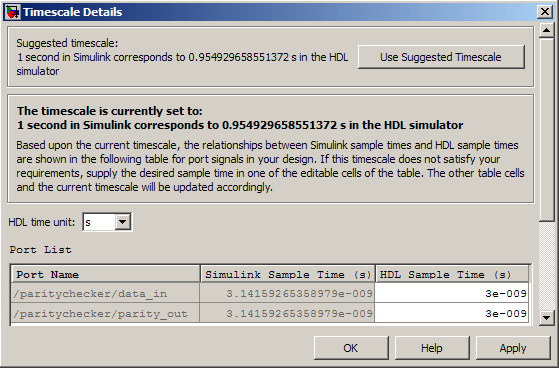The width and height of the screenshot is (559, 368).
Task: Click the Simulink Sample Time column header
Action: pos(288,274)
